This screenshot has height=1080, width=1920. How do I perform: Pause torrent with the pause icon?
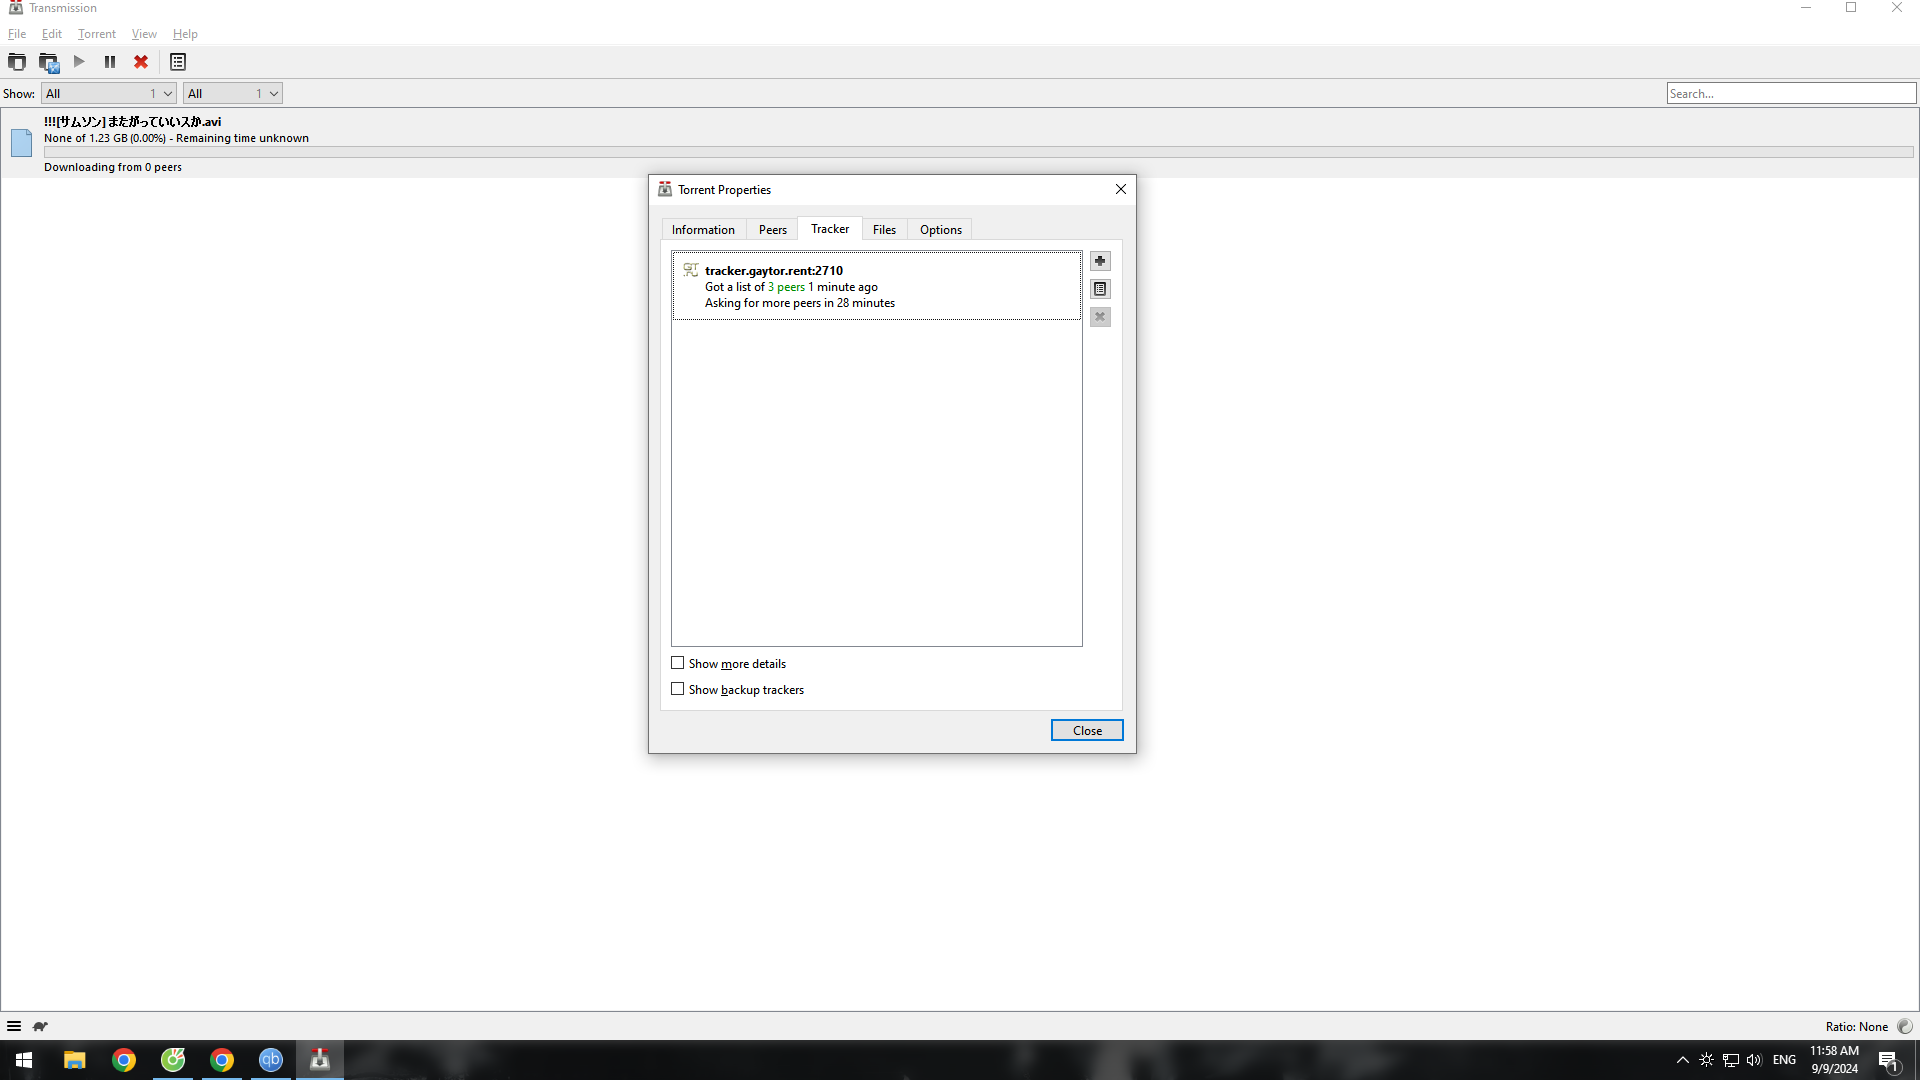[x=110, y=62]
